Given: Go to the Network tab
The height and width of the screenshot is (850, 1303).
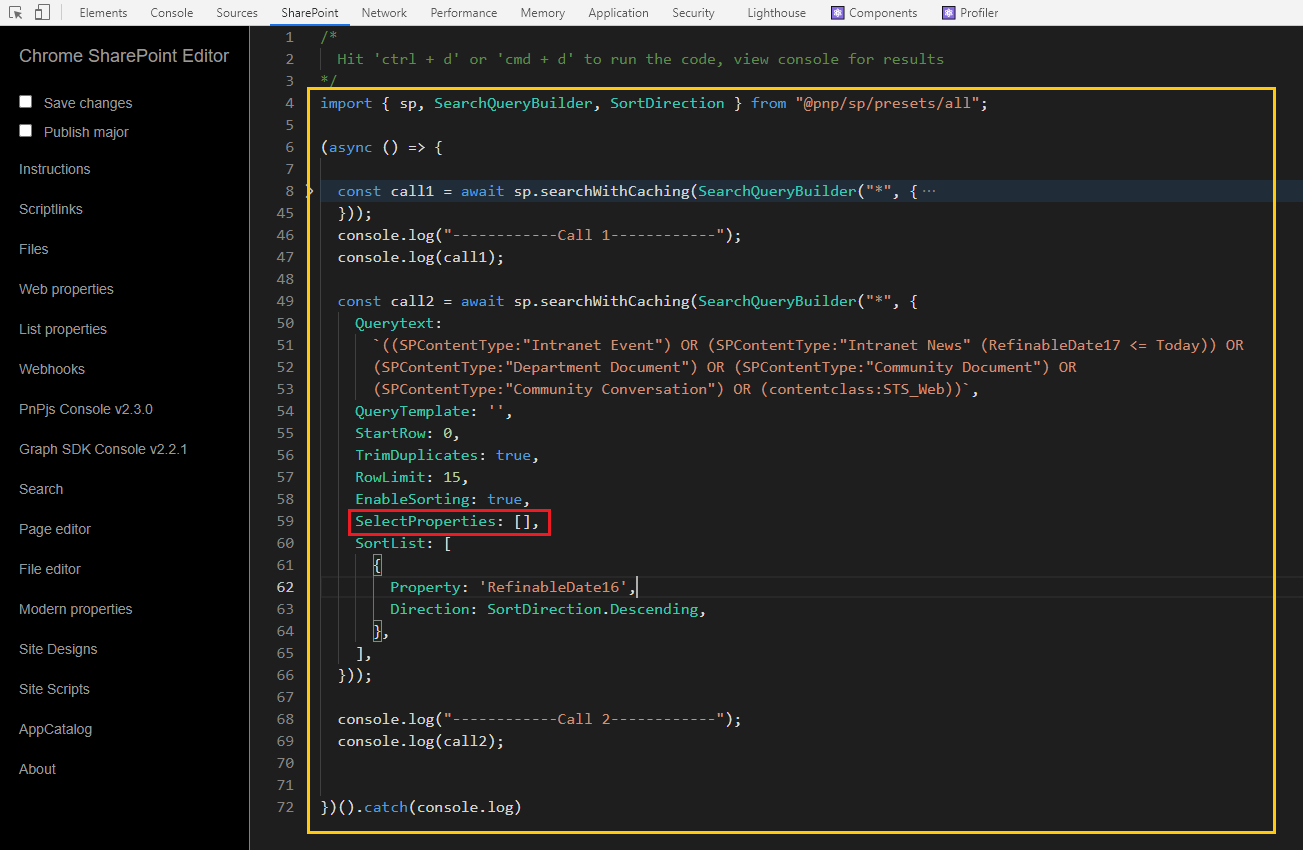Looking at the screenshot, I should pyautogui.click(x=384, y=13).
